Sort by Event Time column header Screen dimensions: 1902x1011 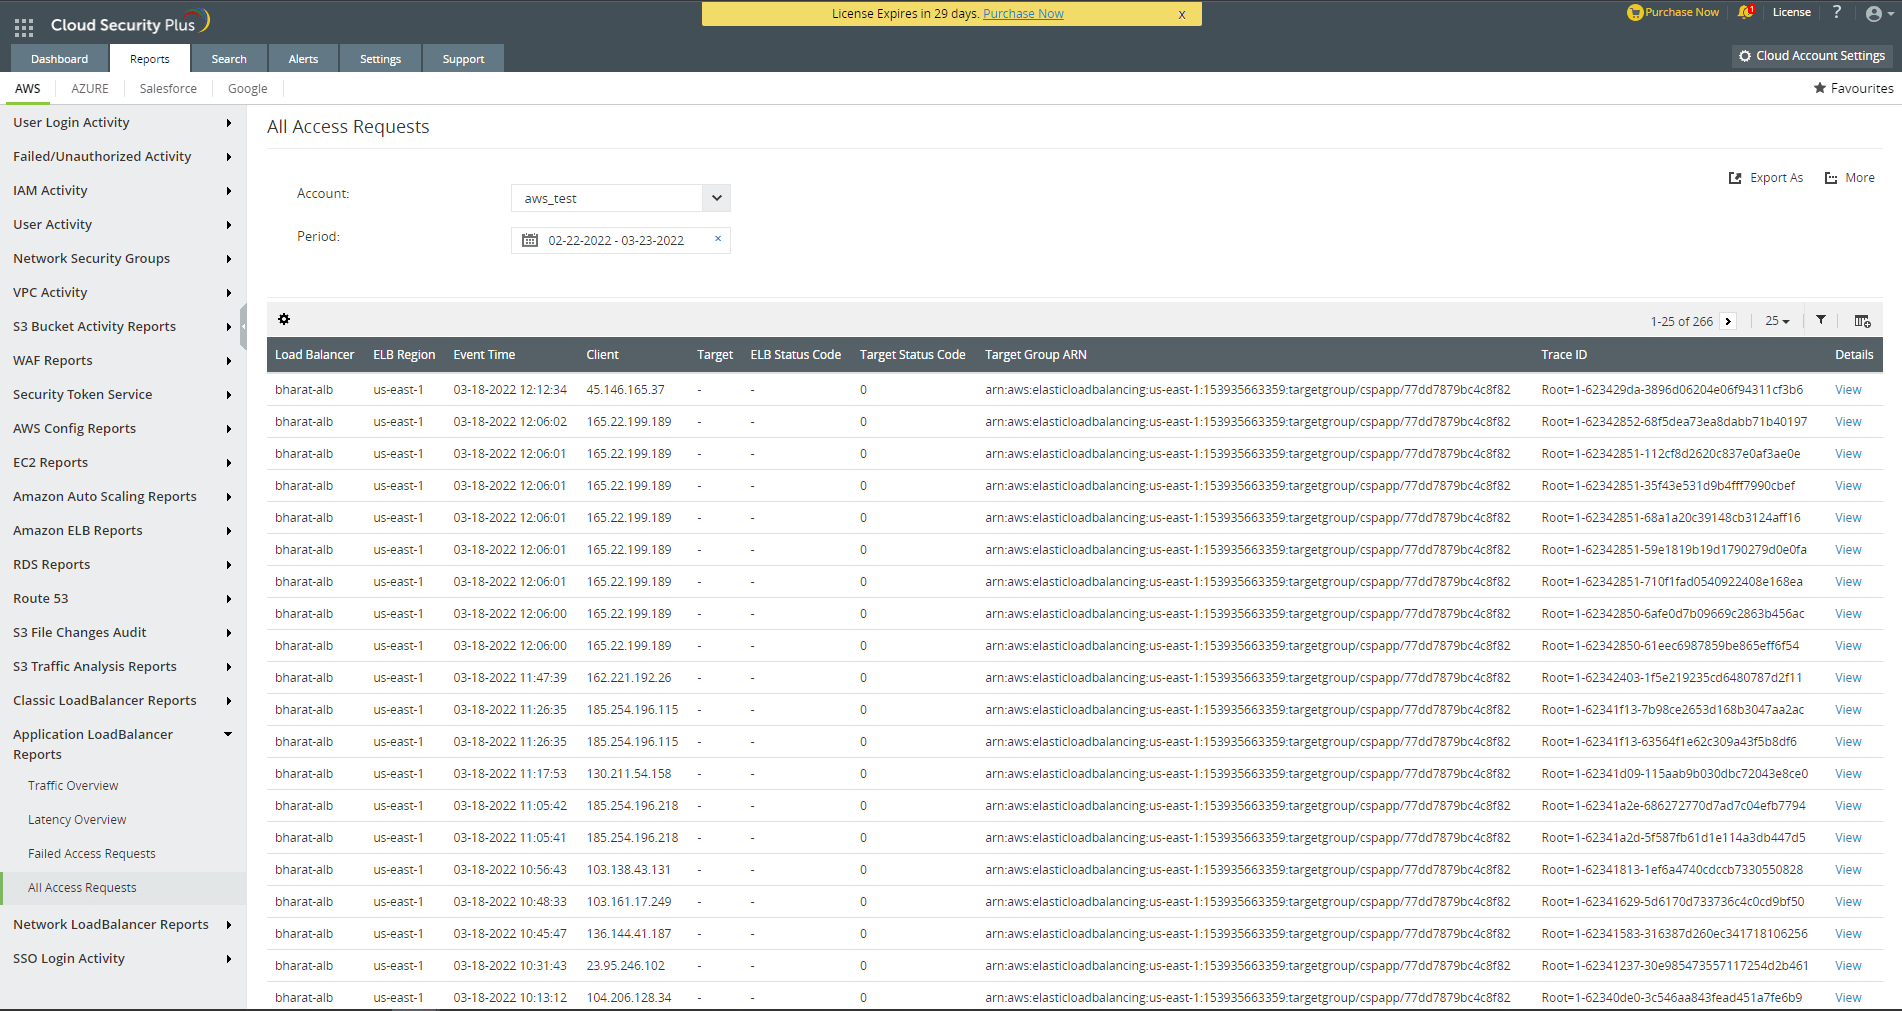484,355
